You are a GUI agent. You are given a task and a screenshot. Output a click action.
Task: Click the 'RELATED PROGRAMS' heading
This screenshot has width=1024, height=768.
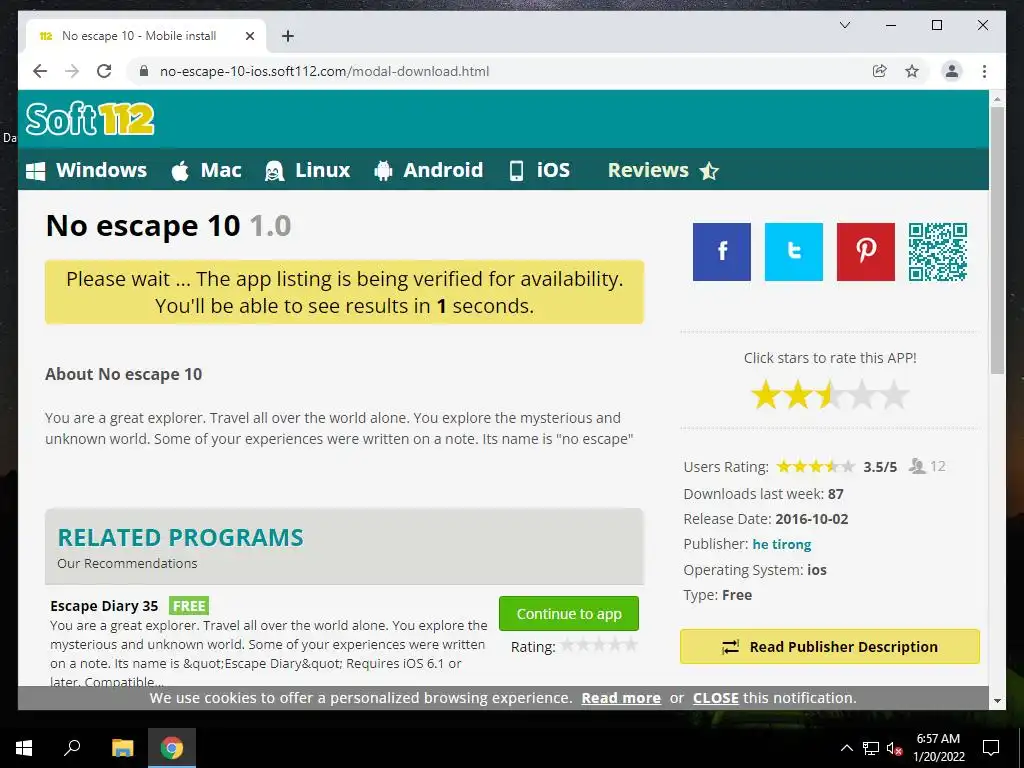point(180,537)
